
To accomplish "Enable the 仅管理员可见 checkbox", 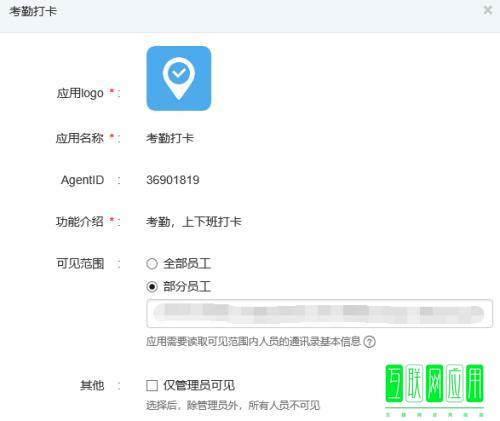I will (x=152, y=385).
